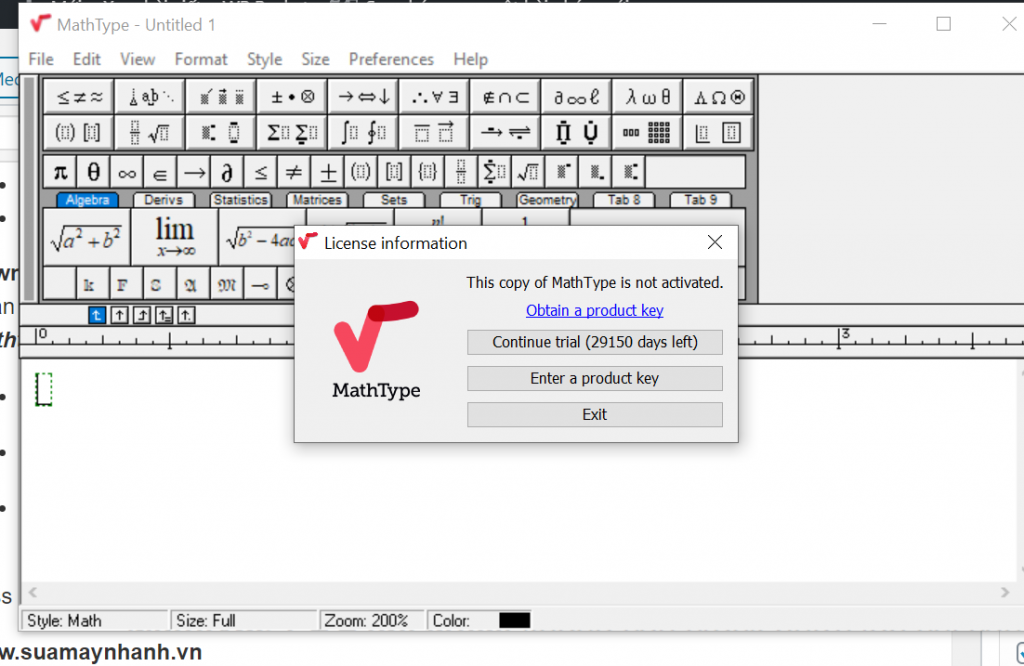Open the miscellaneous symbols palette (∂∞ℓ)
The image size is (1024, 666).
pos(577,97)
